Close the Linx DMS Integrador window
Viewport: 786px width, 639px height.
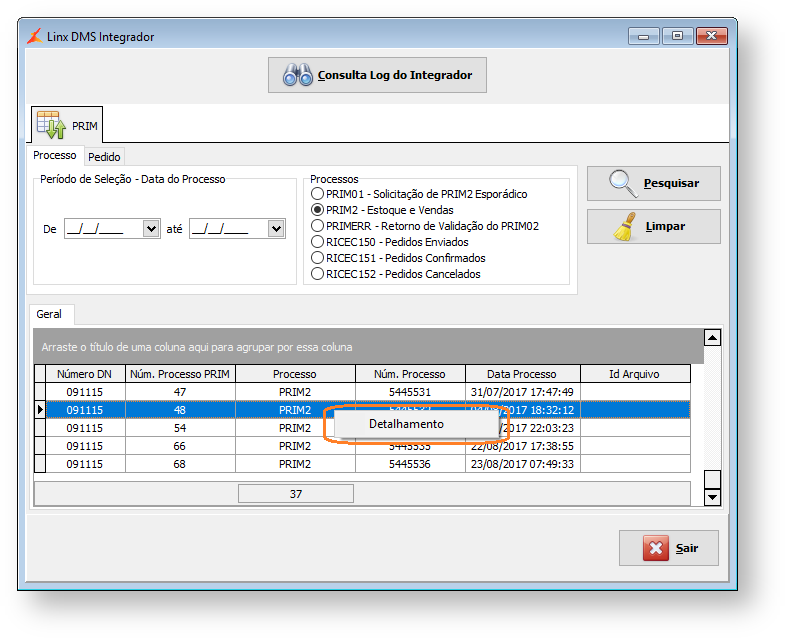pyautogui.click(x=711, y=36)
